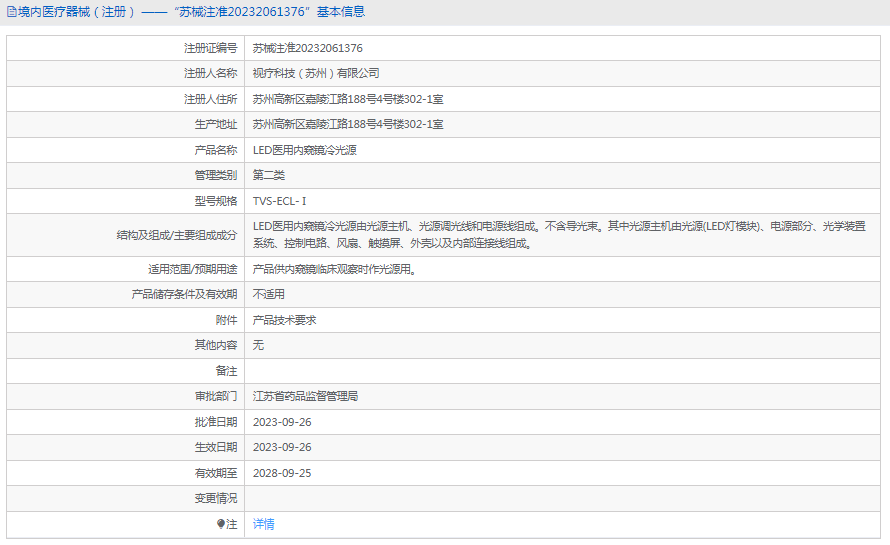The image size is (890, 545).
Task: Select the 不适用 storage condition value
Action: pyautogui.click(x=268, y=294)
